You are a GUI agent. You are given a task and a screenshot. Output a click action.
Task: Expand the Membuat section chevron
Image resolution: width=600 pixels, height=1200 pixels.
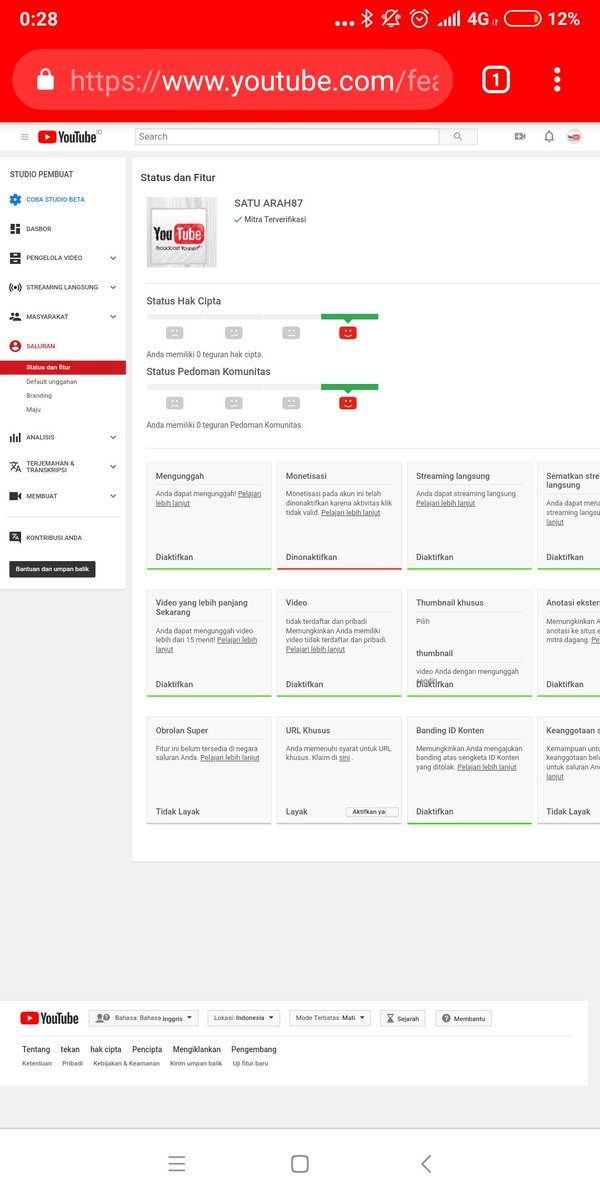(113, 496)
